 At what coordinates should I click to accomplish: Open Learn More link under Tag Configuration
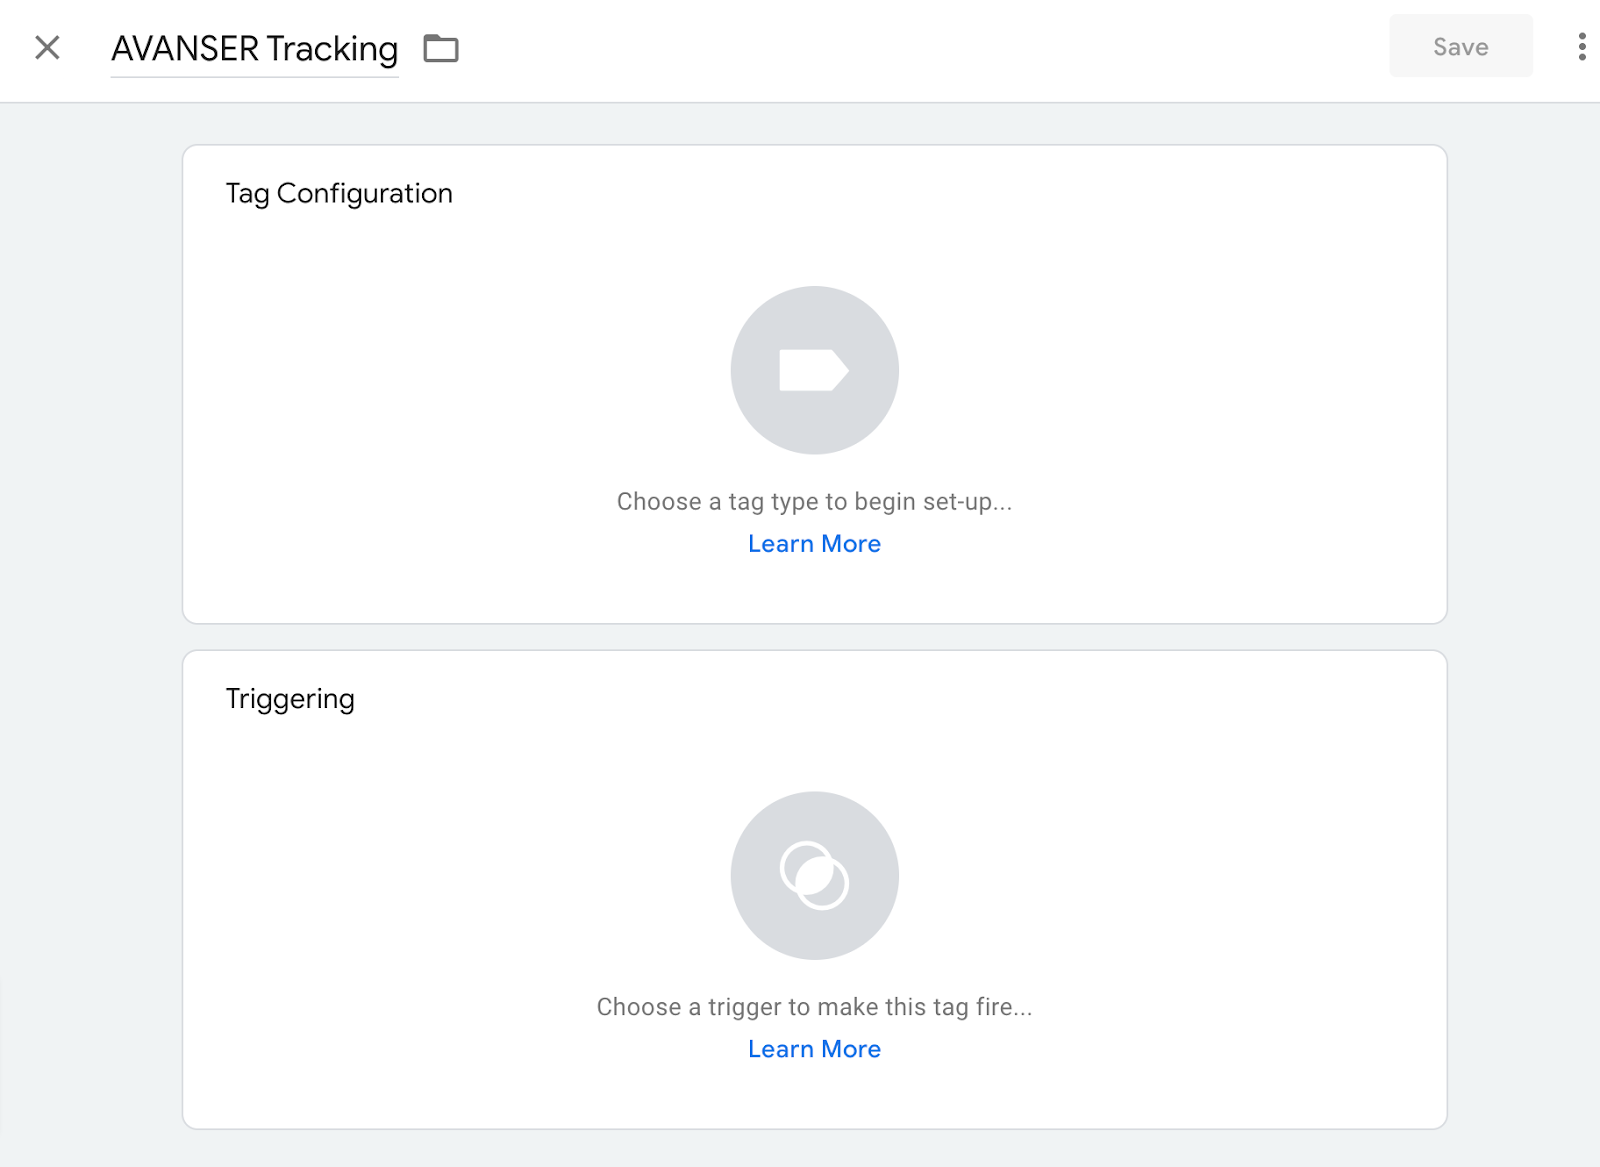click(x=814, y=544)
